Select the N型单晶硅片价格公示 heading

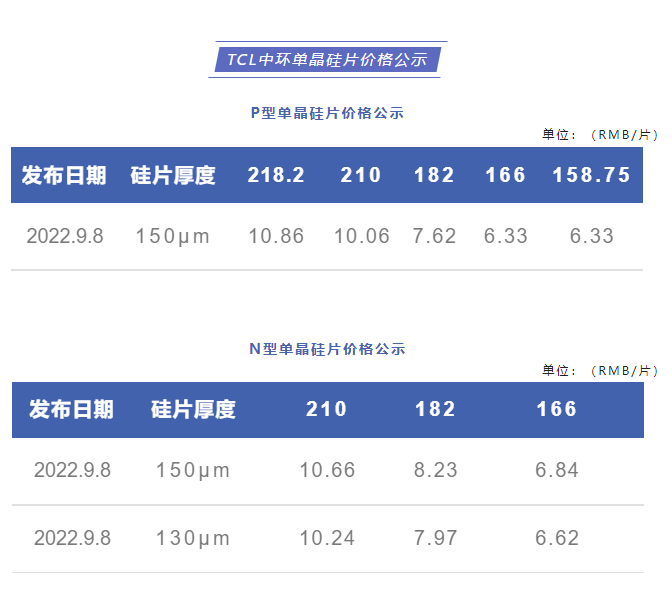(x=327, y=349)
